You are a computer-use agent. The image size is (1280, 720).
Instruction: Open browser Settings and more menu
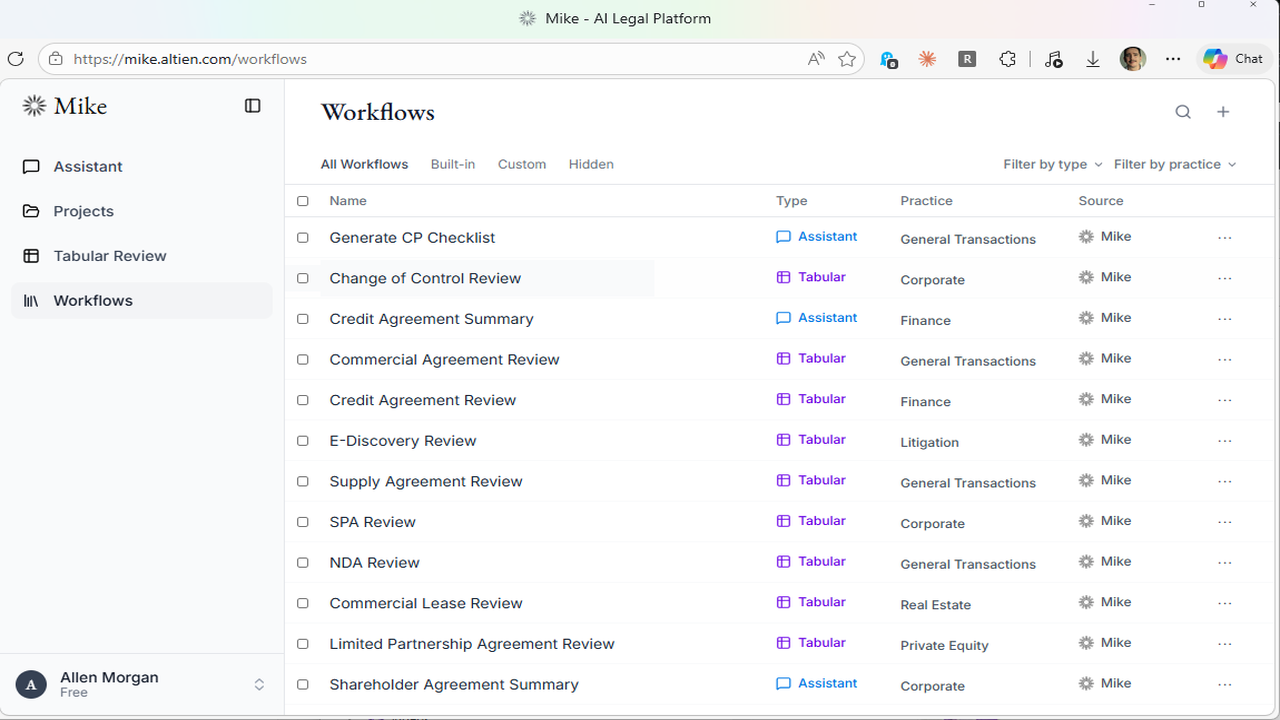click(1173, 59)
